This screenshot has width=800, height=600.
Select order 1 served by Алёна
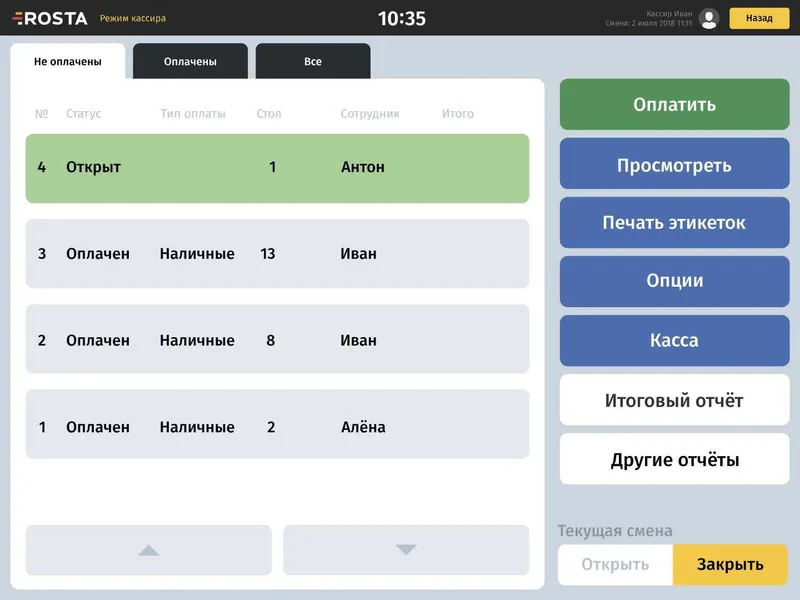(278, 424)
